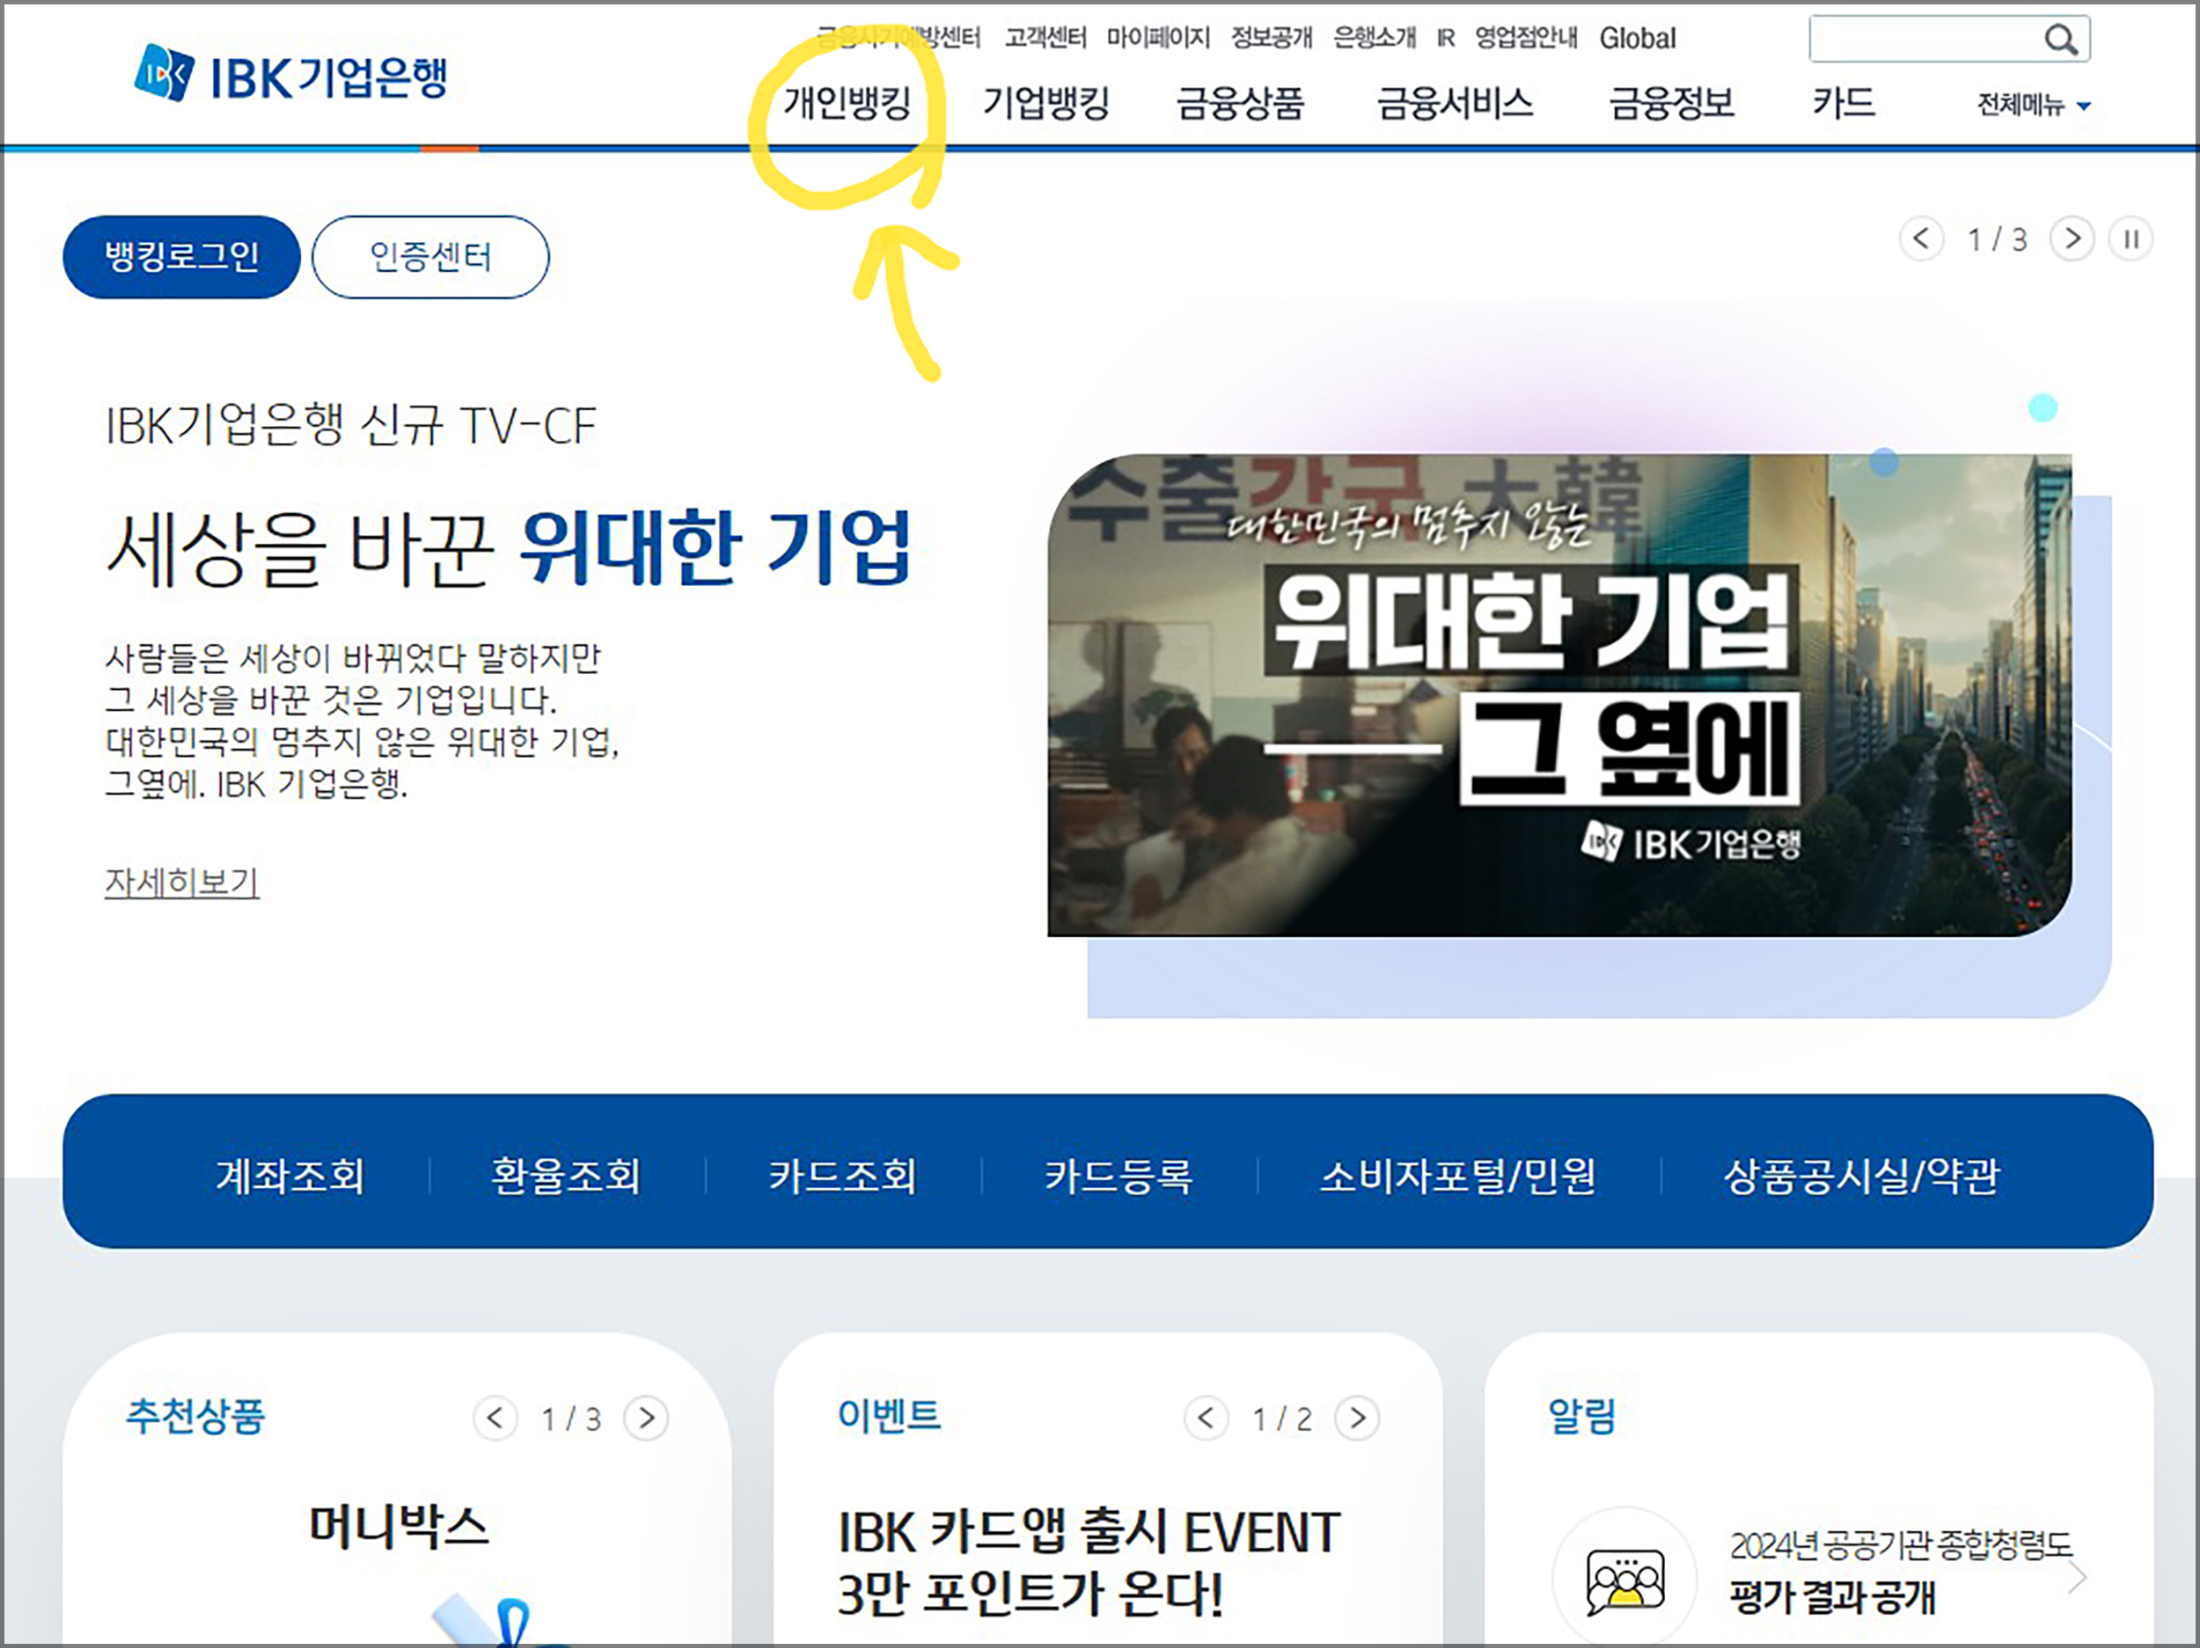Open the IBK 카드앱 출시 EVENT item

(x=1088, y=1563)
